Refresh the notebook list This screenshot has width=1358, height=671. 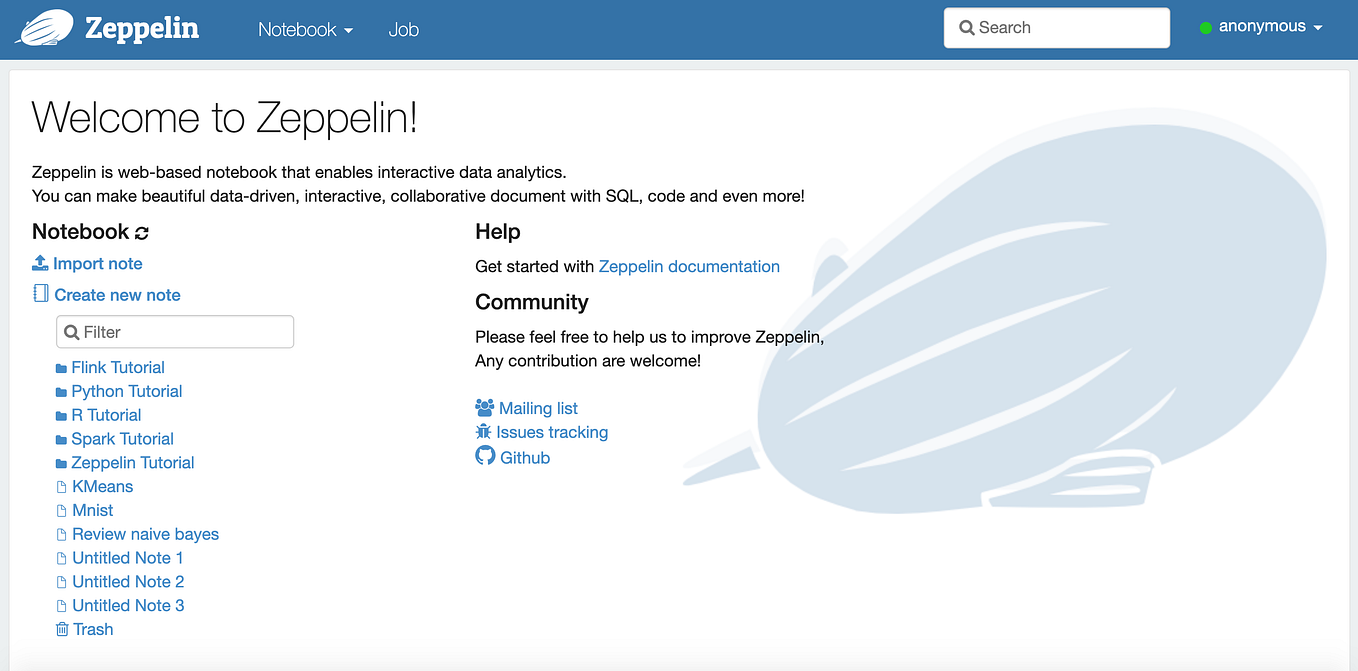(x=142, y=232)
